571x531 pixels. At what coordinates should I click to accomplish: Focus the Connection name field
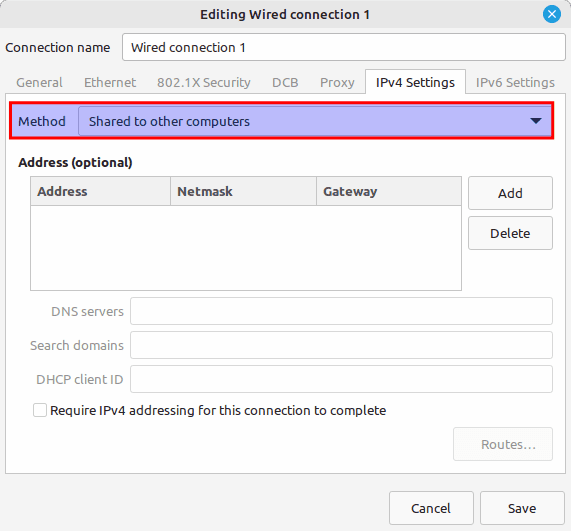343,47
